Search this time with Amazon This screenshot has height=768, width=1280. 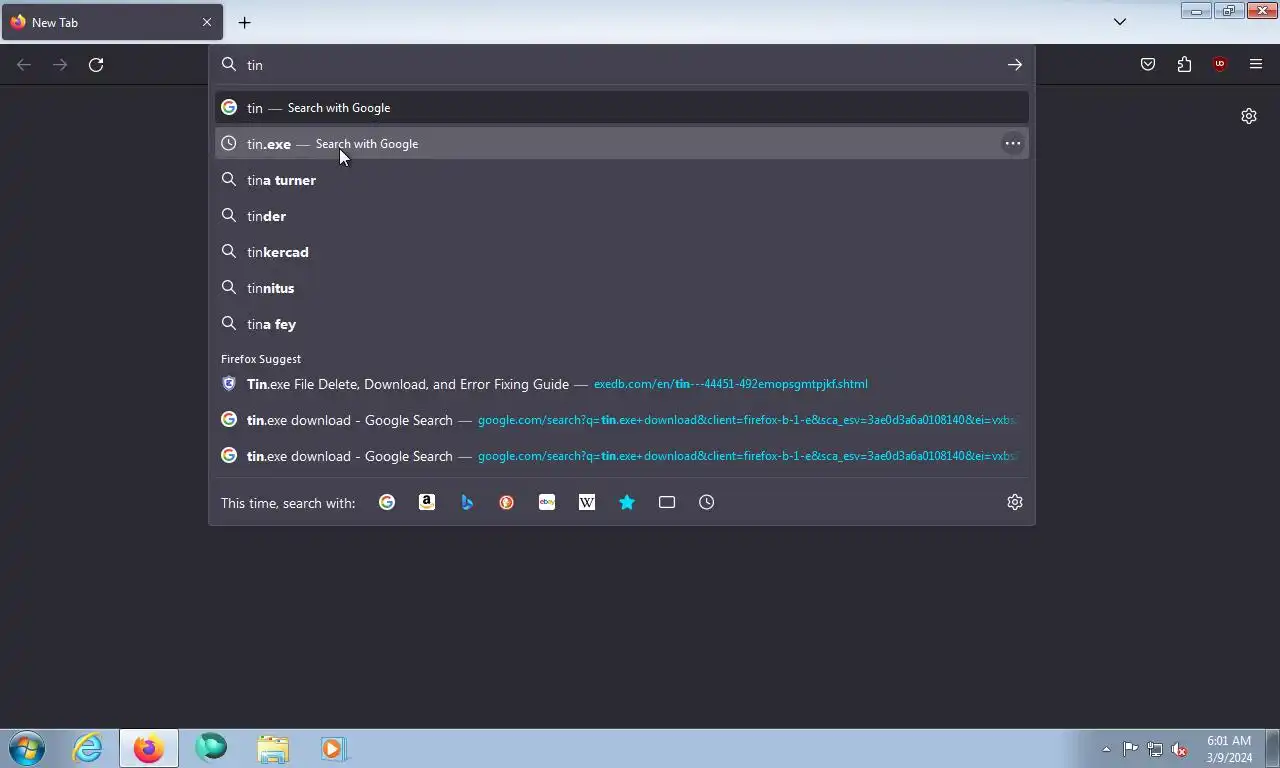coord(427,502)
